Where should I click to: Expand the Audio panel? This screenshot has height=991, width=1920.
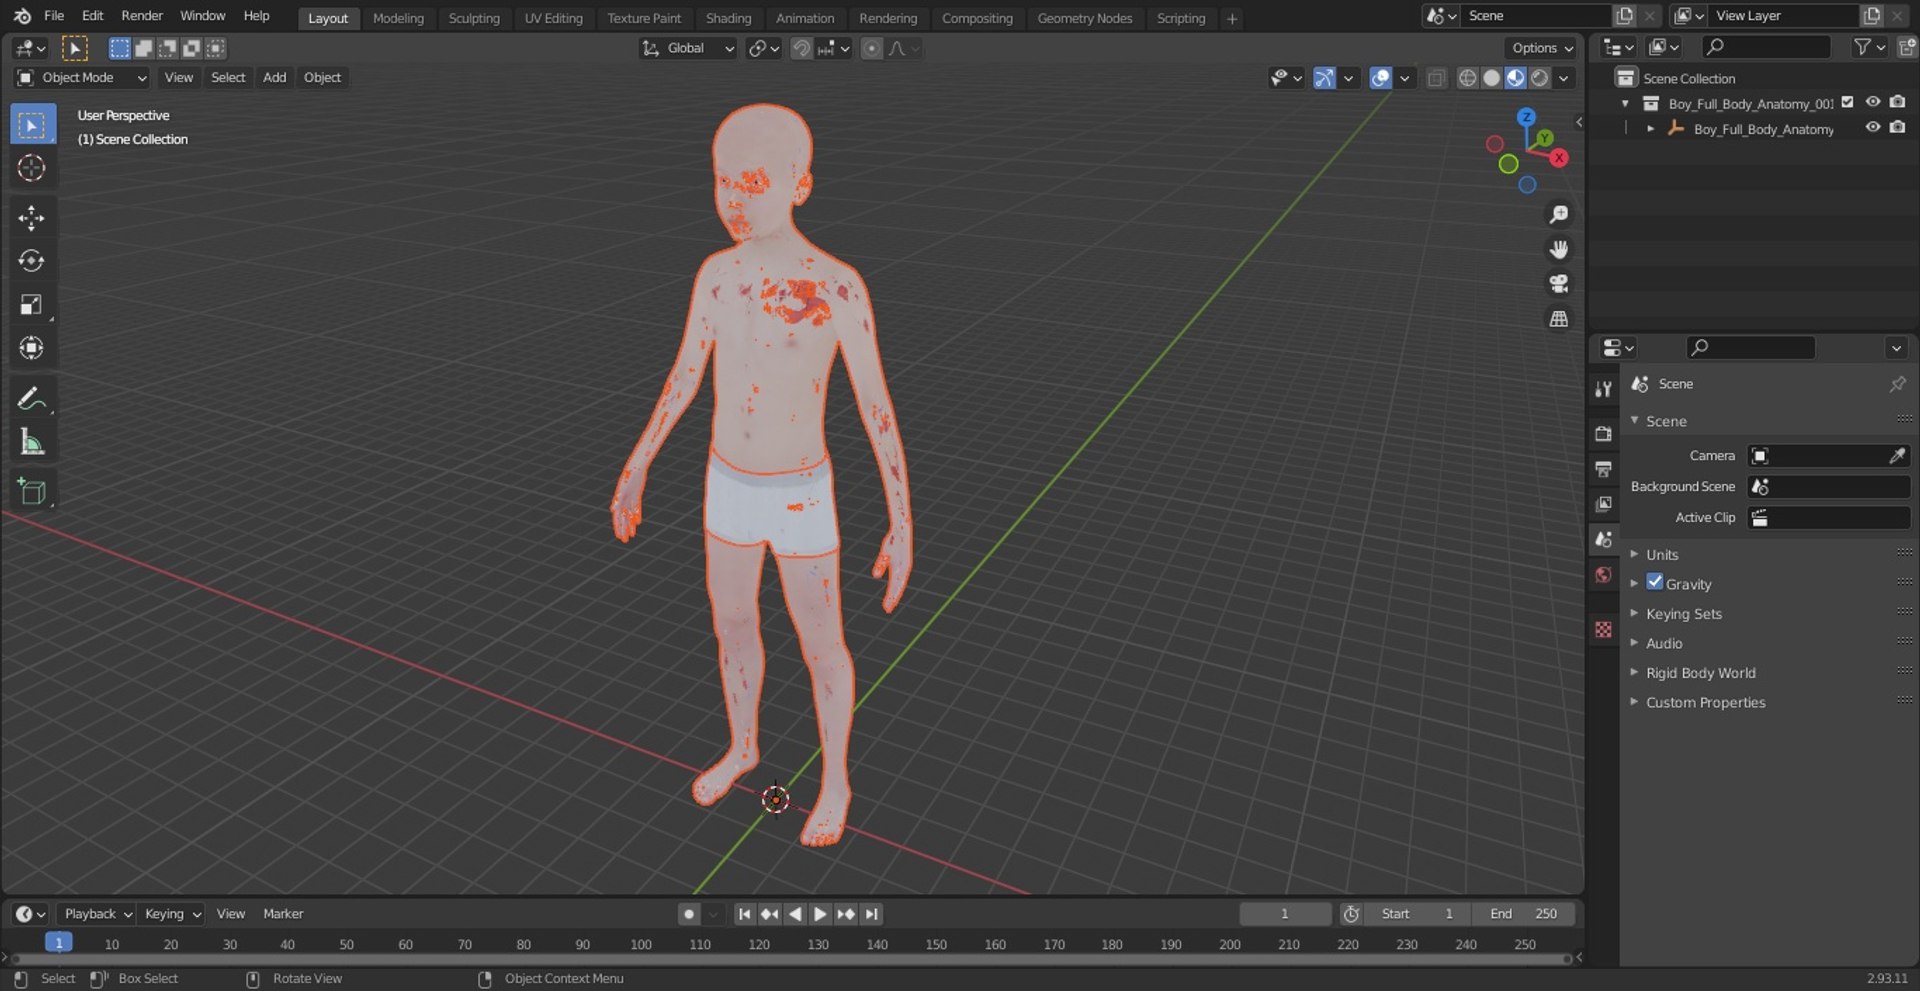tap(1664, 643)
